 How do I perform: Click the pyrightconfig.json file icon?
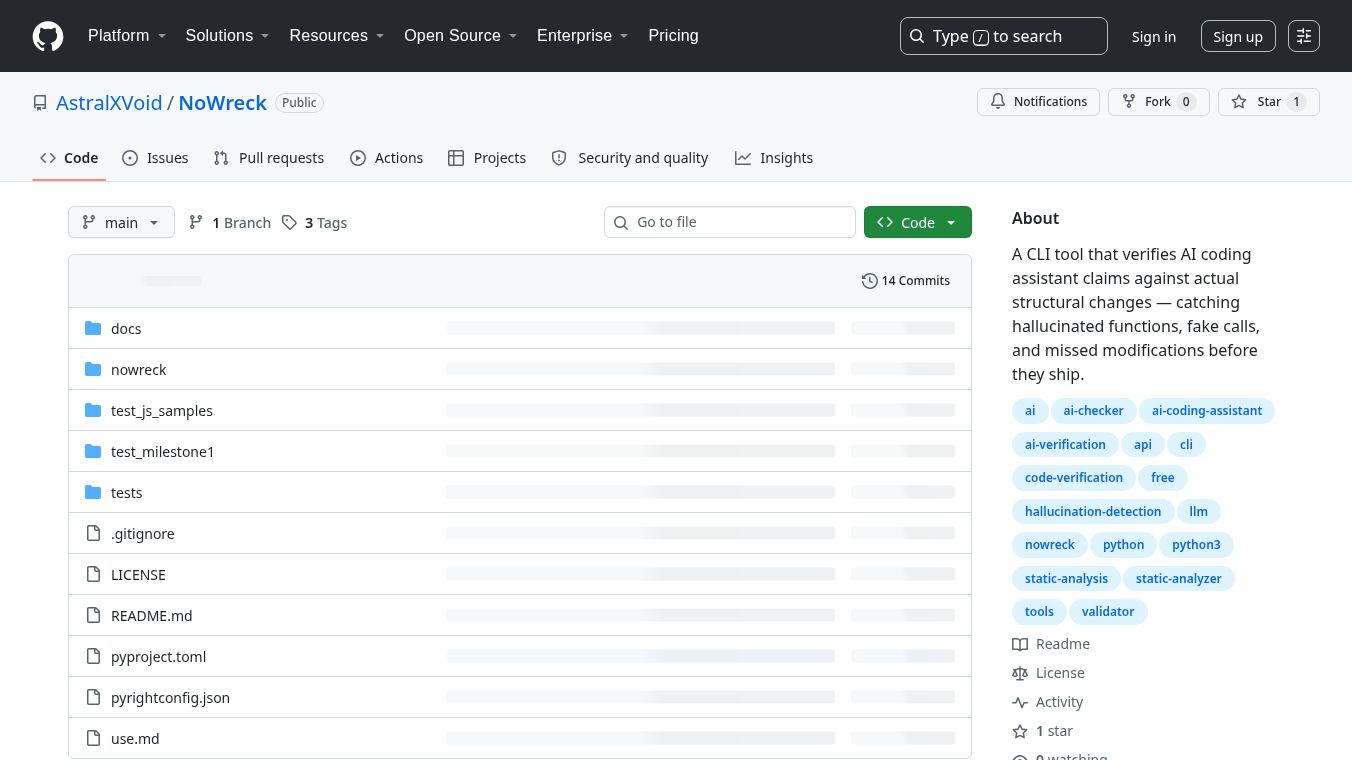point(94,697)
